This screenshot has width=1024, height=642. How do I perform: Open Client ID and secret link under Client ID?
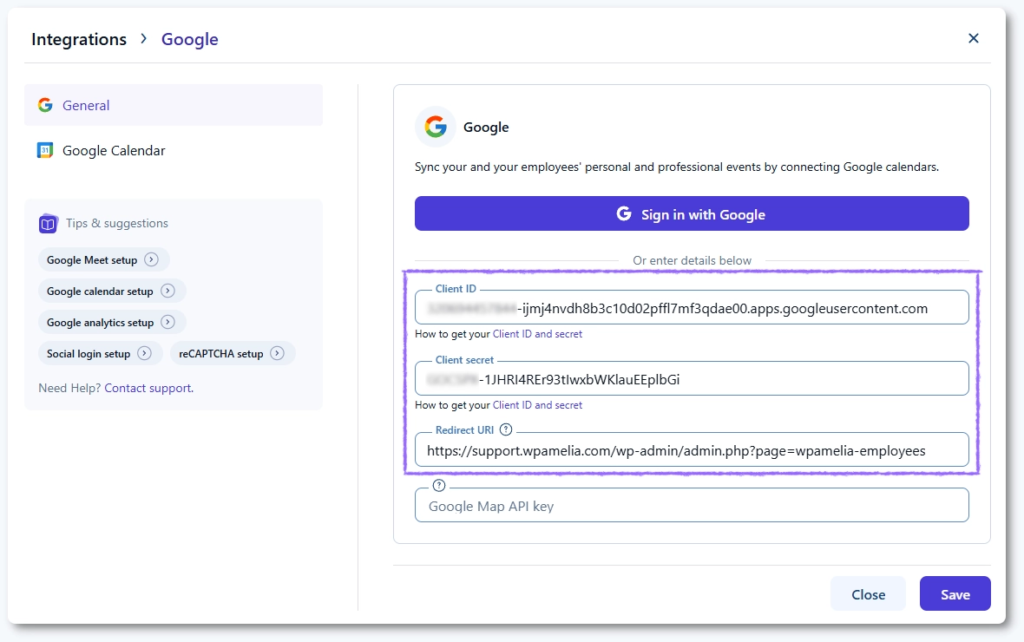pos(537,334)
